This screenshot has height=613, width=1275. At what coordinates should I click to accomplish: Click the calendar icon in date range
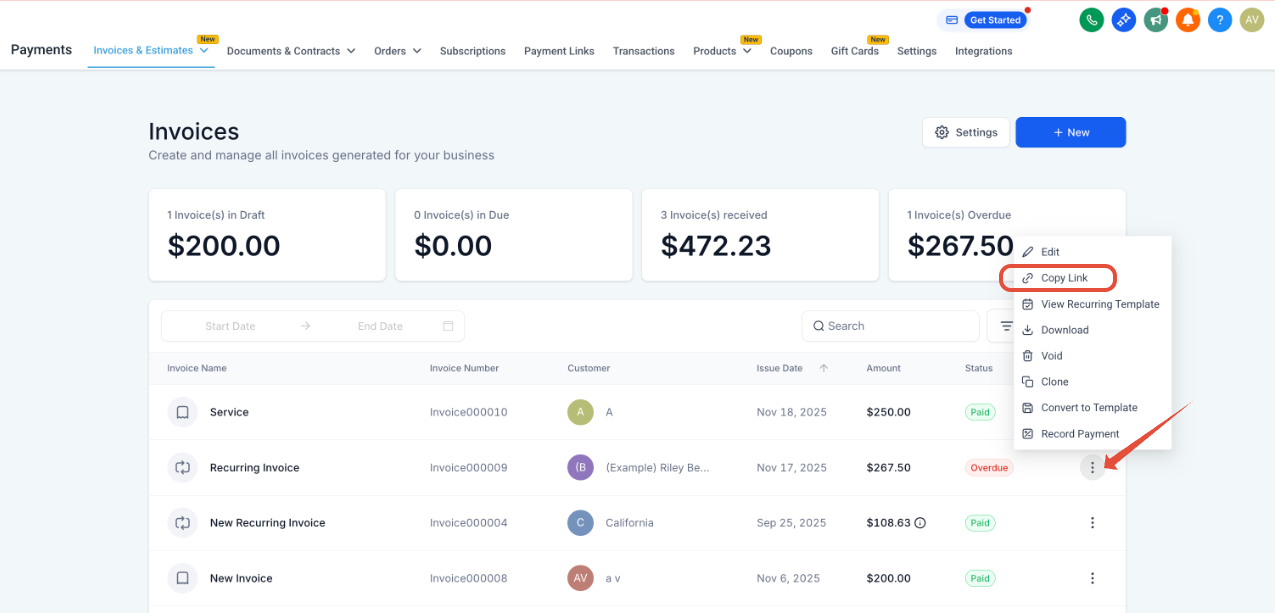pyautogui.click(x=448, y=326)
